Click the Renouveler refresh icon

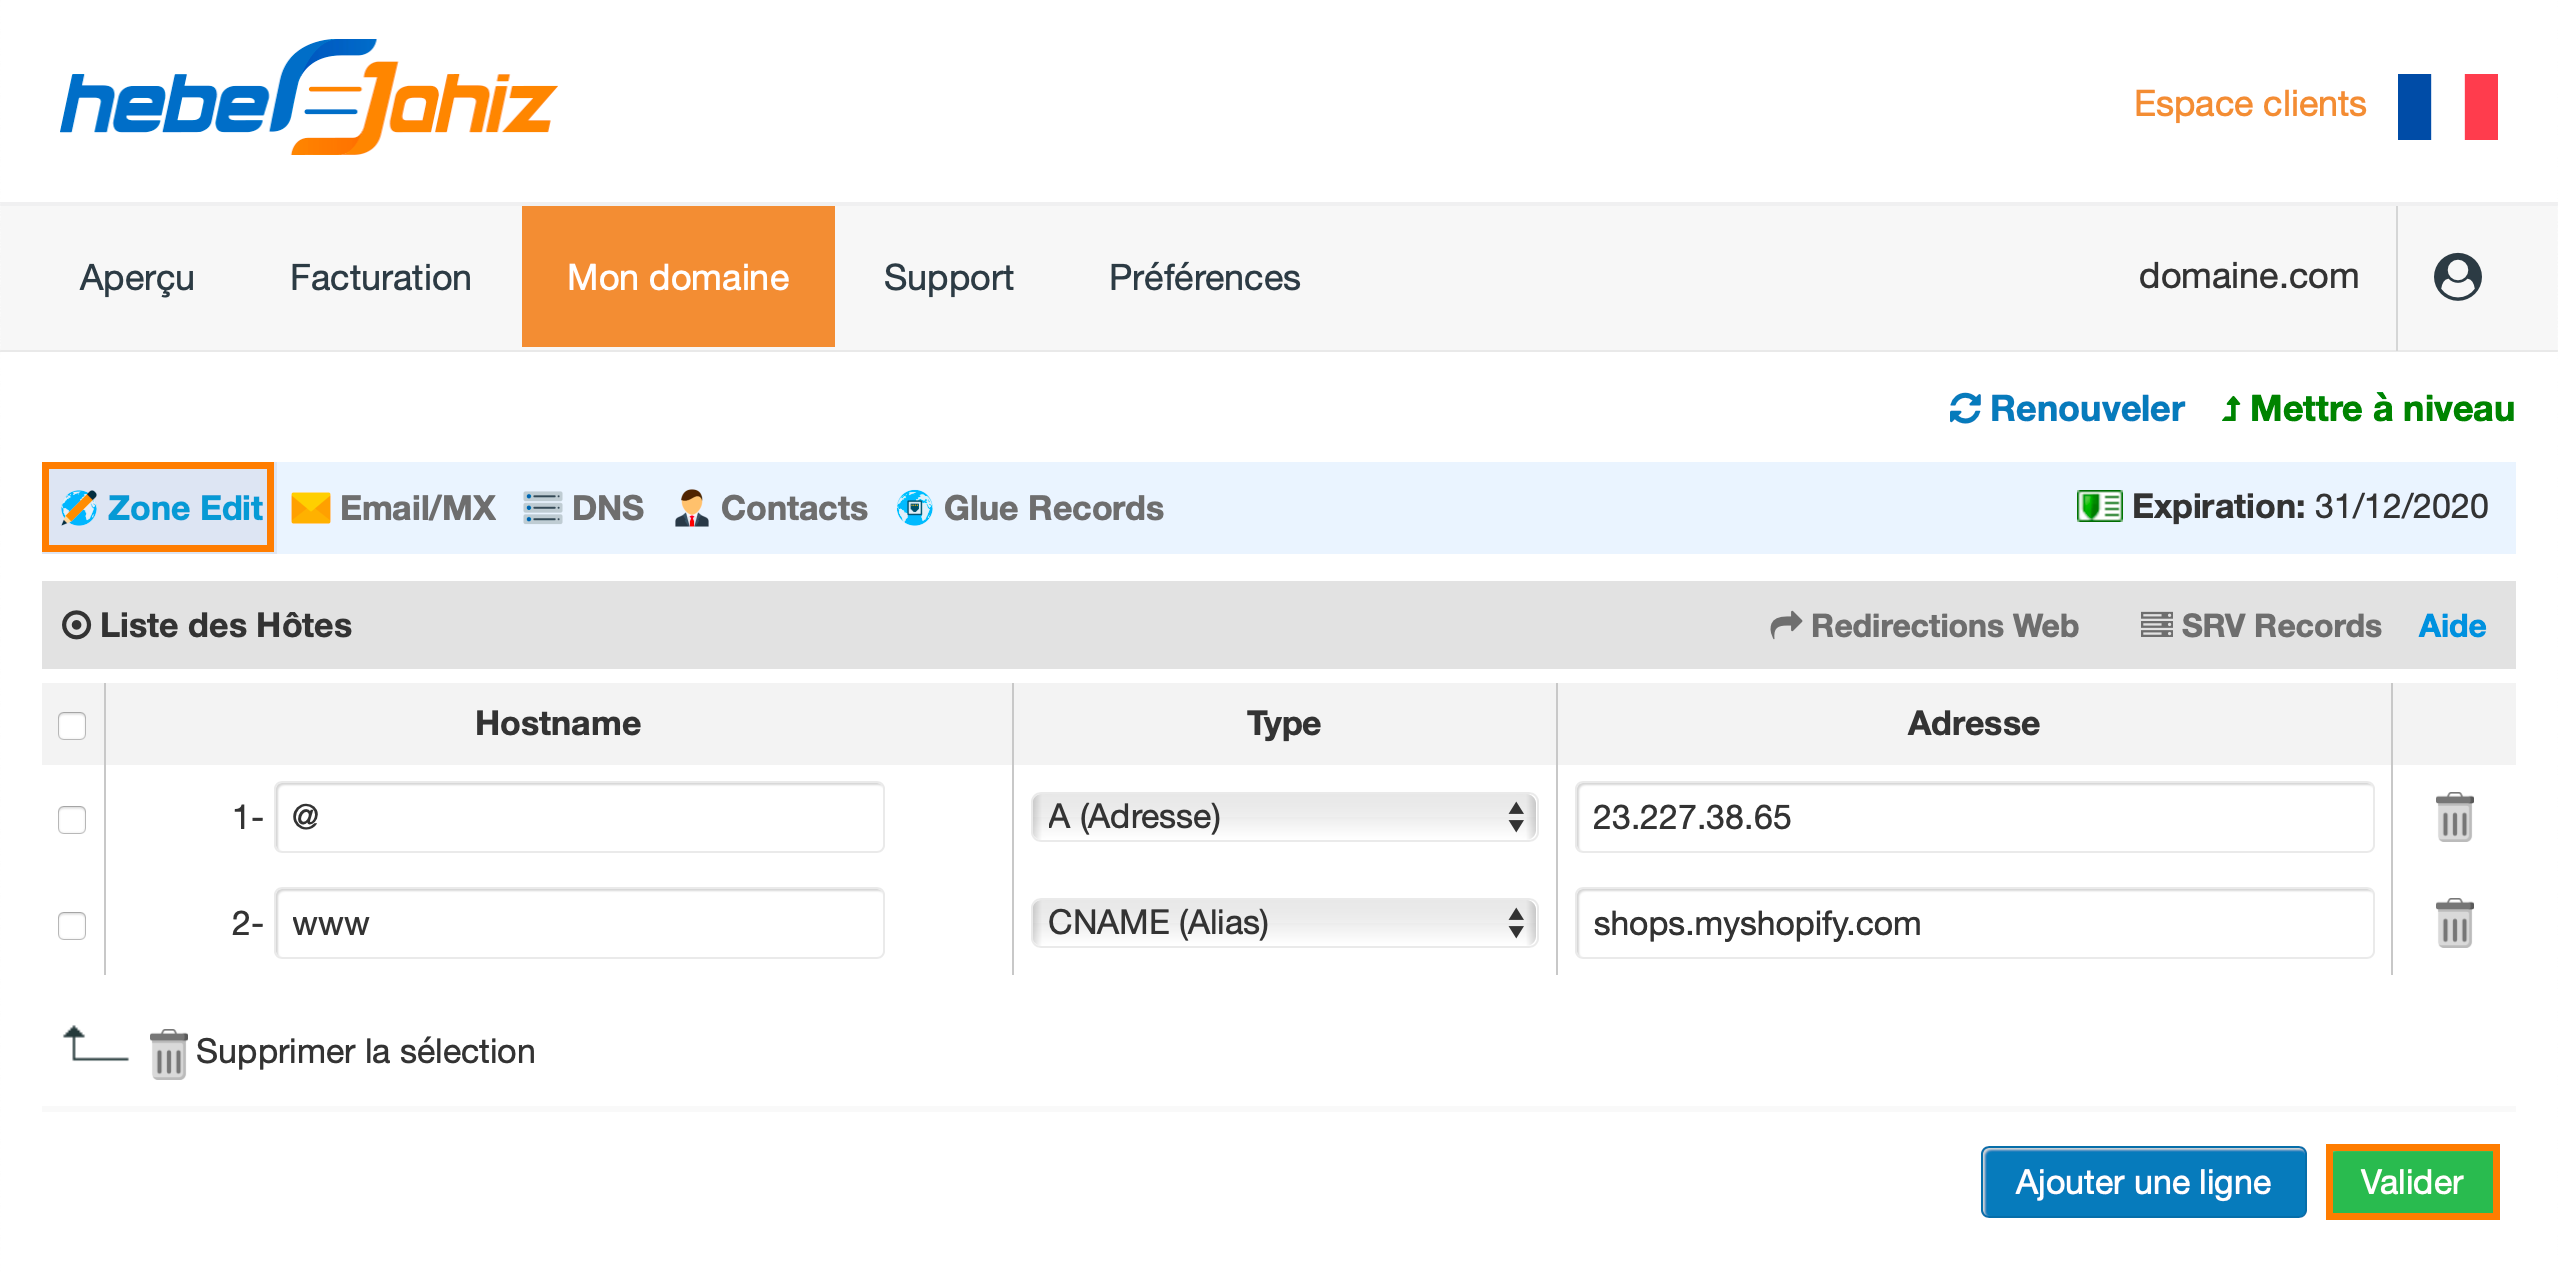coord(1964,409)
